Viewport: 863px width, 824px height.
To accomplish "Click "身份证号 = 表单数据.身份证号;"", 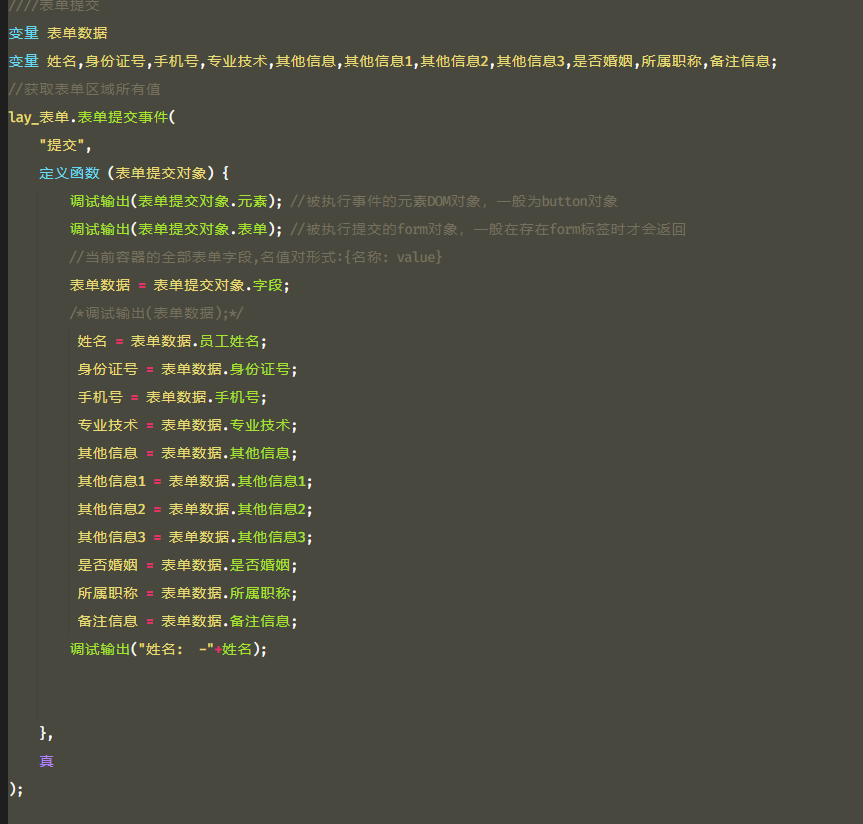I will [187, 370].
